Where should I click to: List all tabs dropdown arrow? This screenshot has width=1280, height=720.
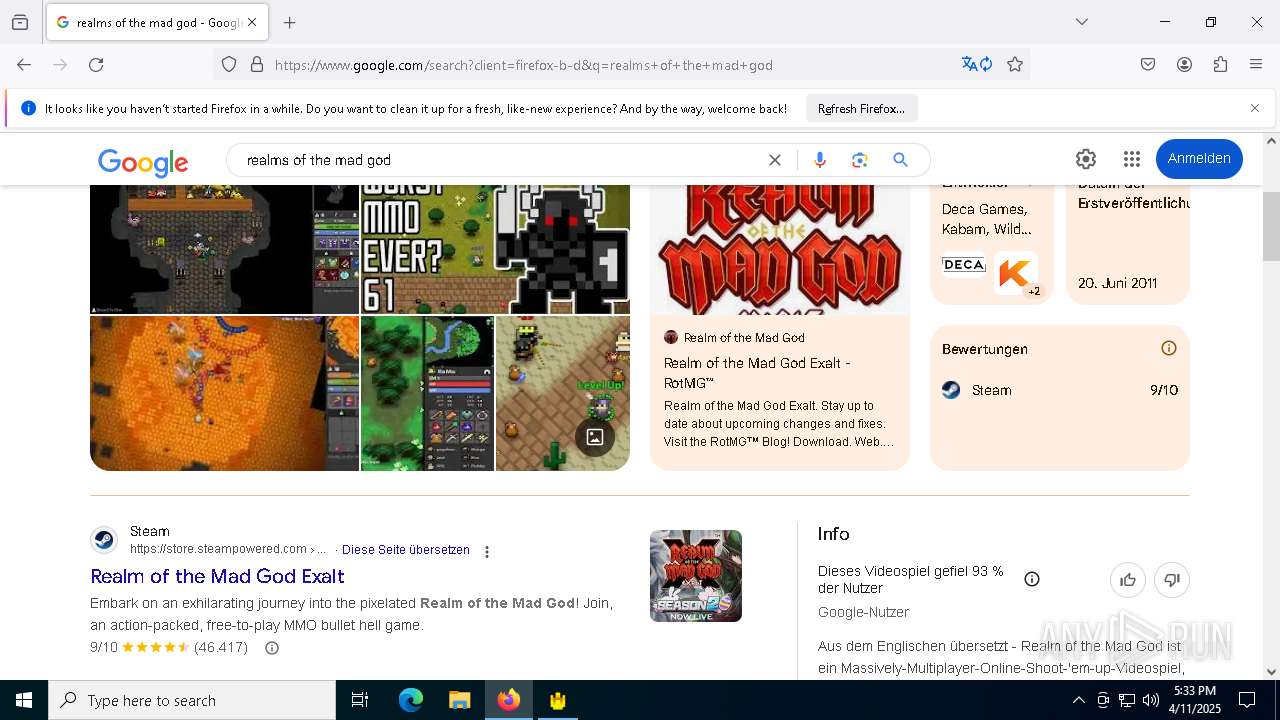(1081, 22)
